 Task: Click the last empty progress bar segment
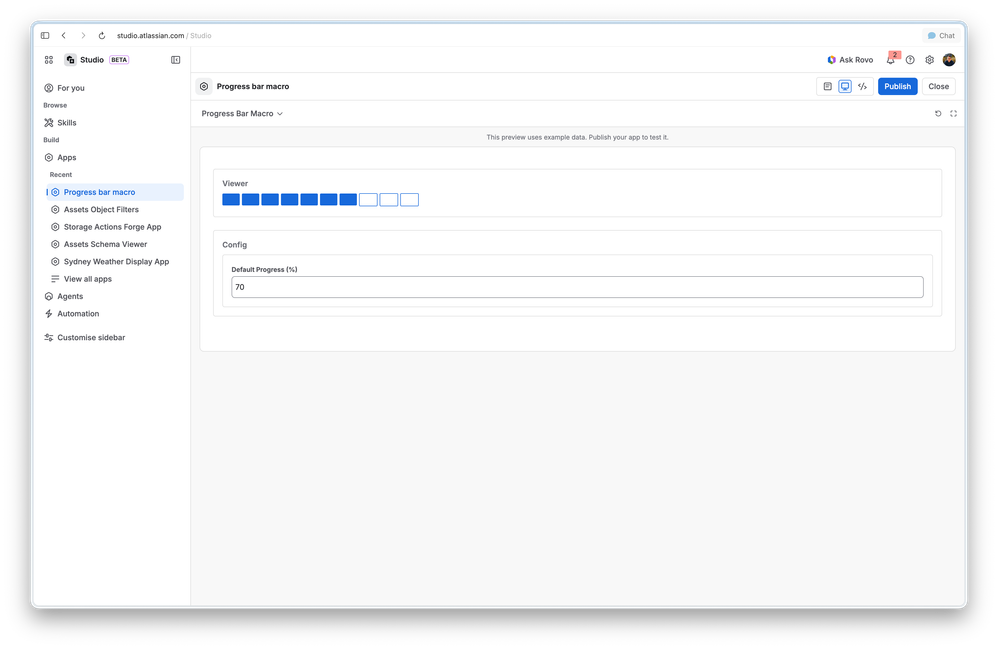409,200
